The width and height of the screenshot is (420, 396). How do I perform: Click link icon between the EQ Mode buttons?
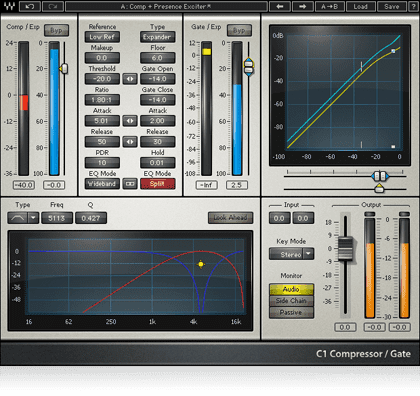coord(130,184)
